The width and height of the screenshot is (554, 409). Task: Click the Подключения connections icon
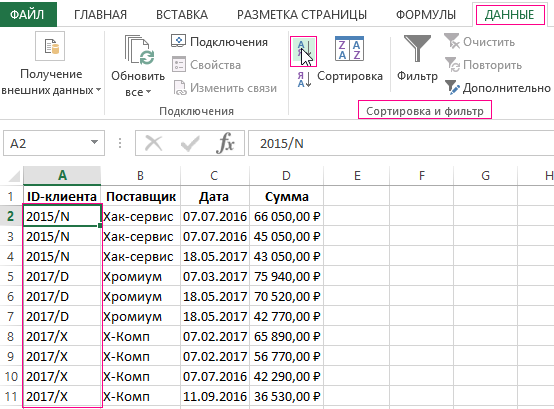click(x=178, y=41)
